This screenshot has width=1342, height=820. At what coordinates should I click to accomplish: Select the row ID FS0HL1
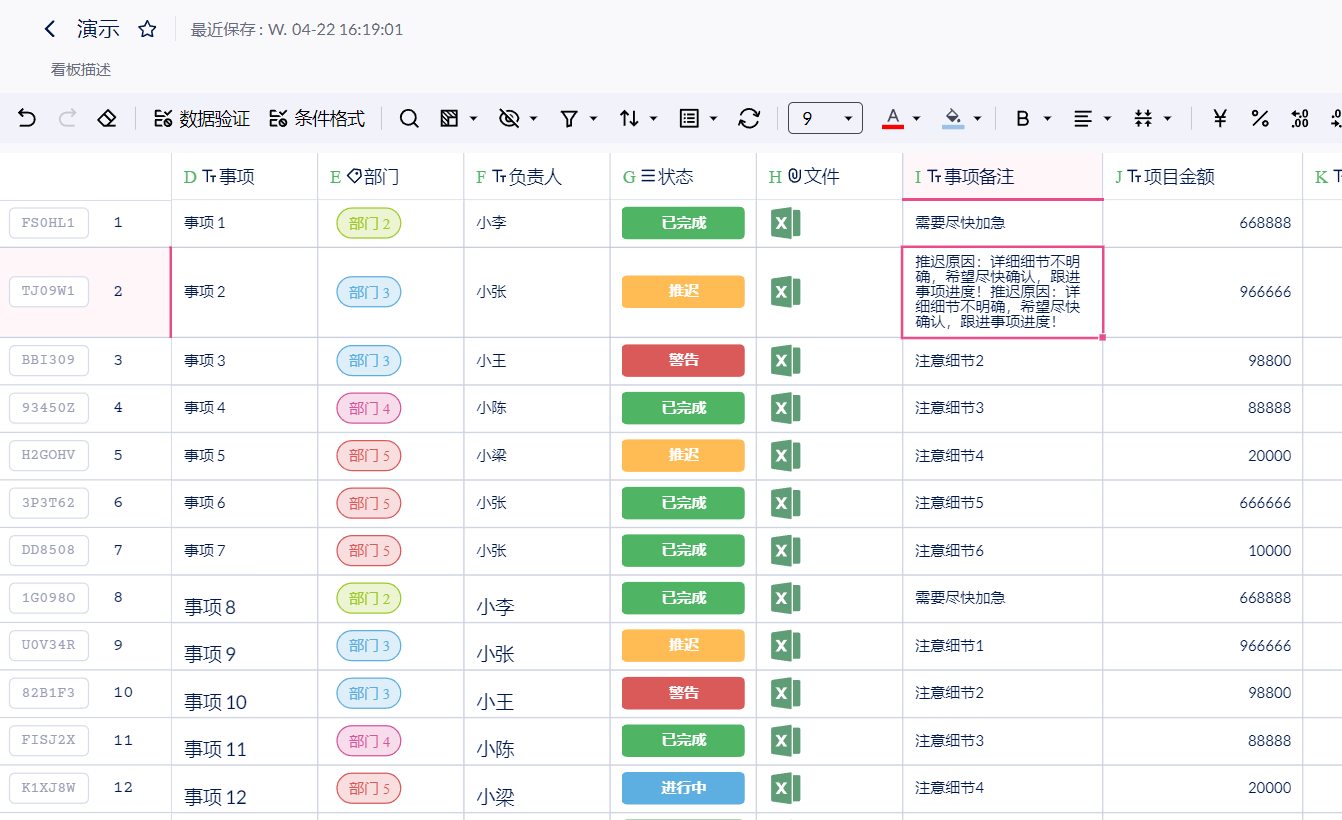[49, 223]
